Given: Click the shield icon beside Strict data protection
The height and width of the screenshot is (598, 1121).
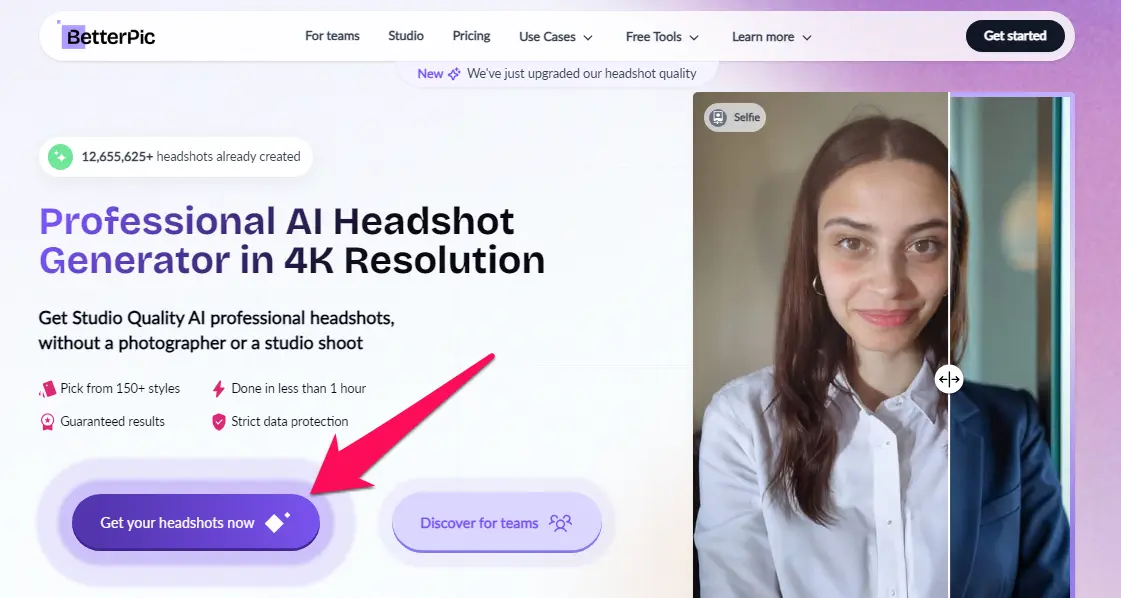Looking at the screenshot, I should [x=218, y=422].
